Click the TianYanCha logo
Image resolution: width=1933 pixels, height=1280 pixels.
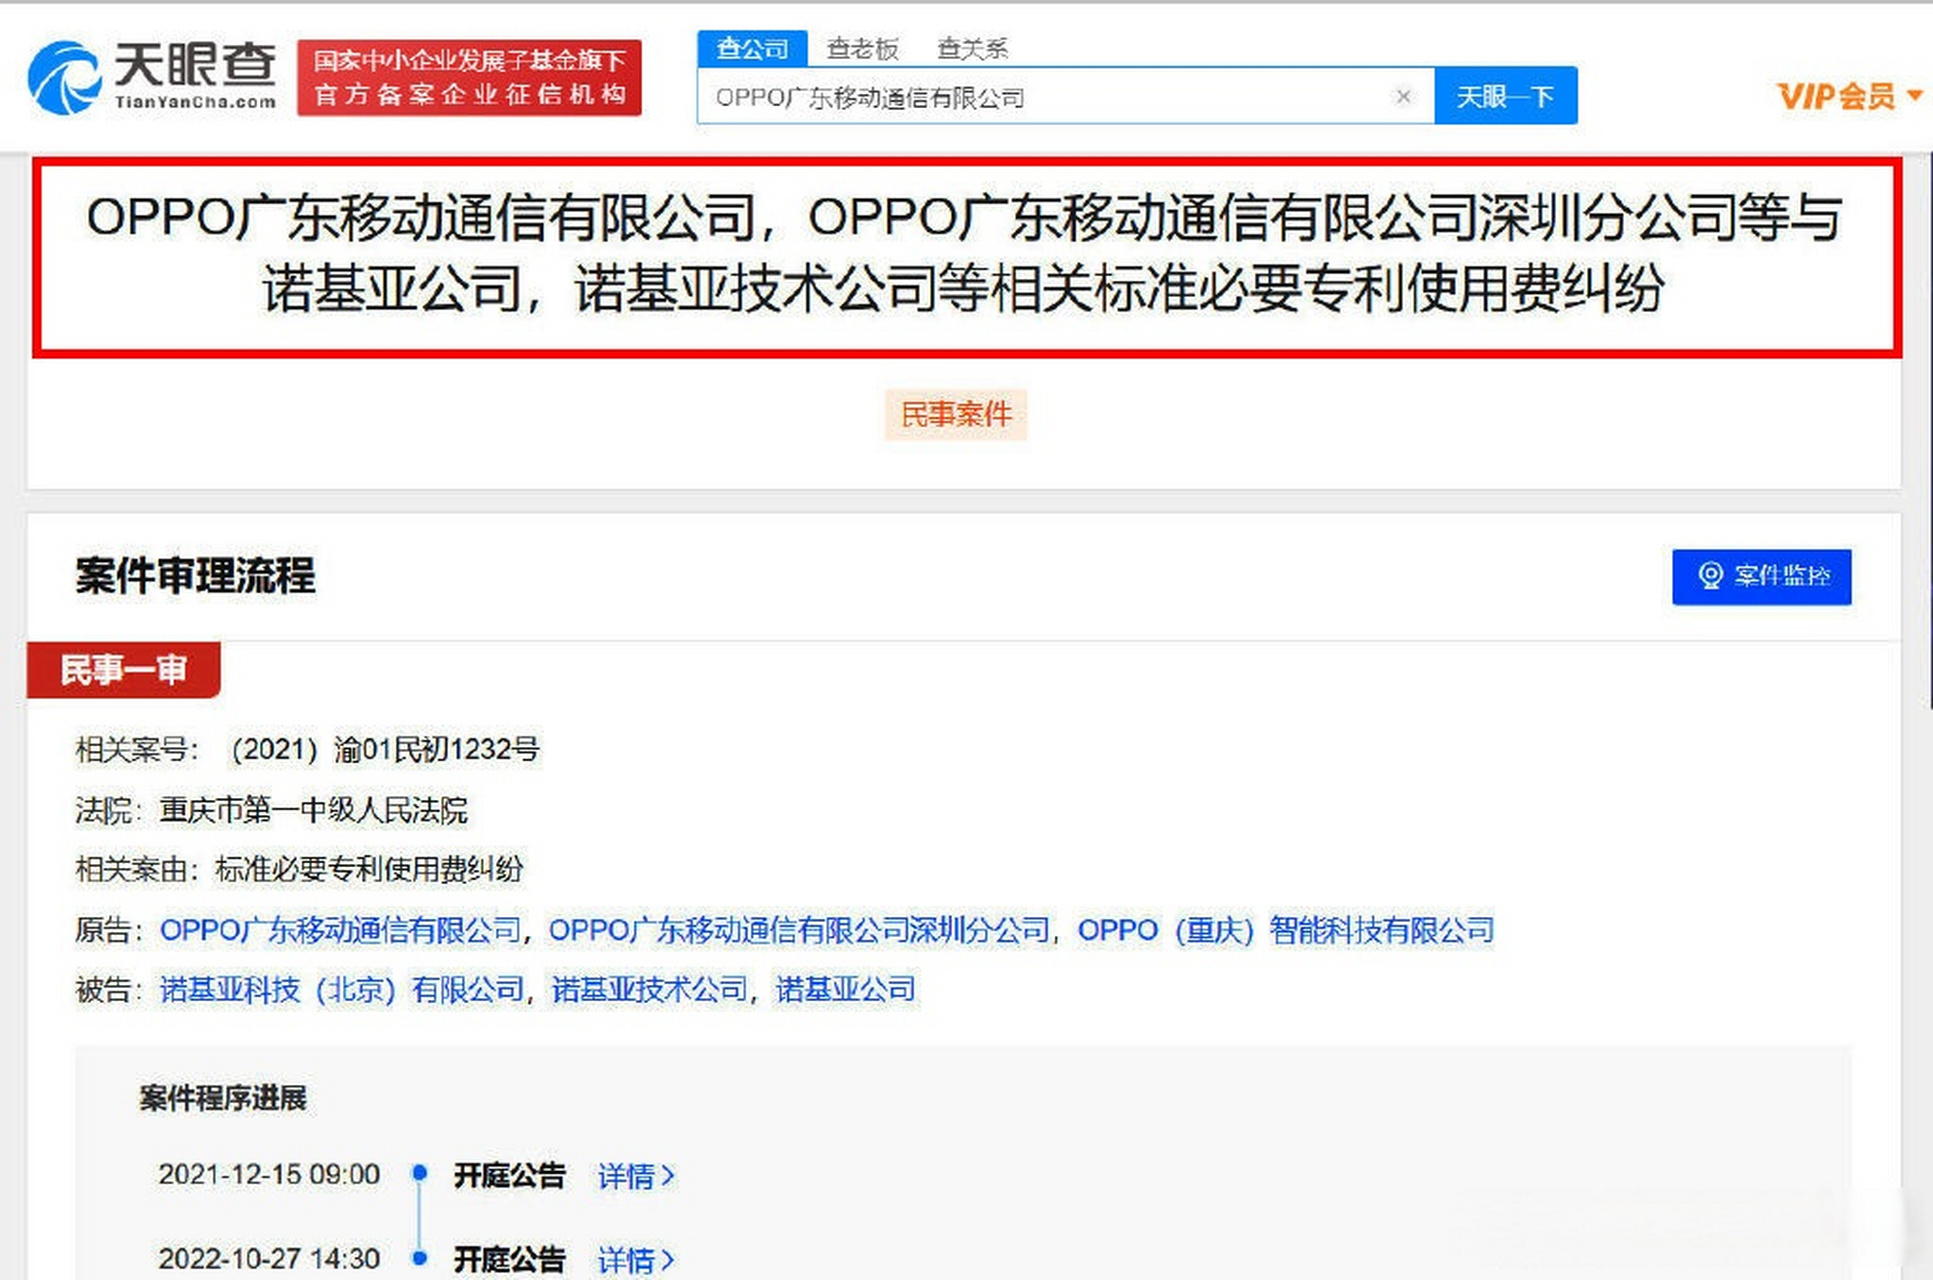point(152,77)
